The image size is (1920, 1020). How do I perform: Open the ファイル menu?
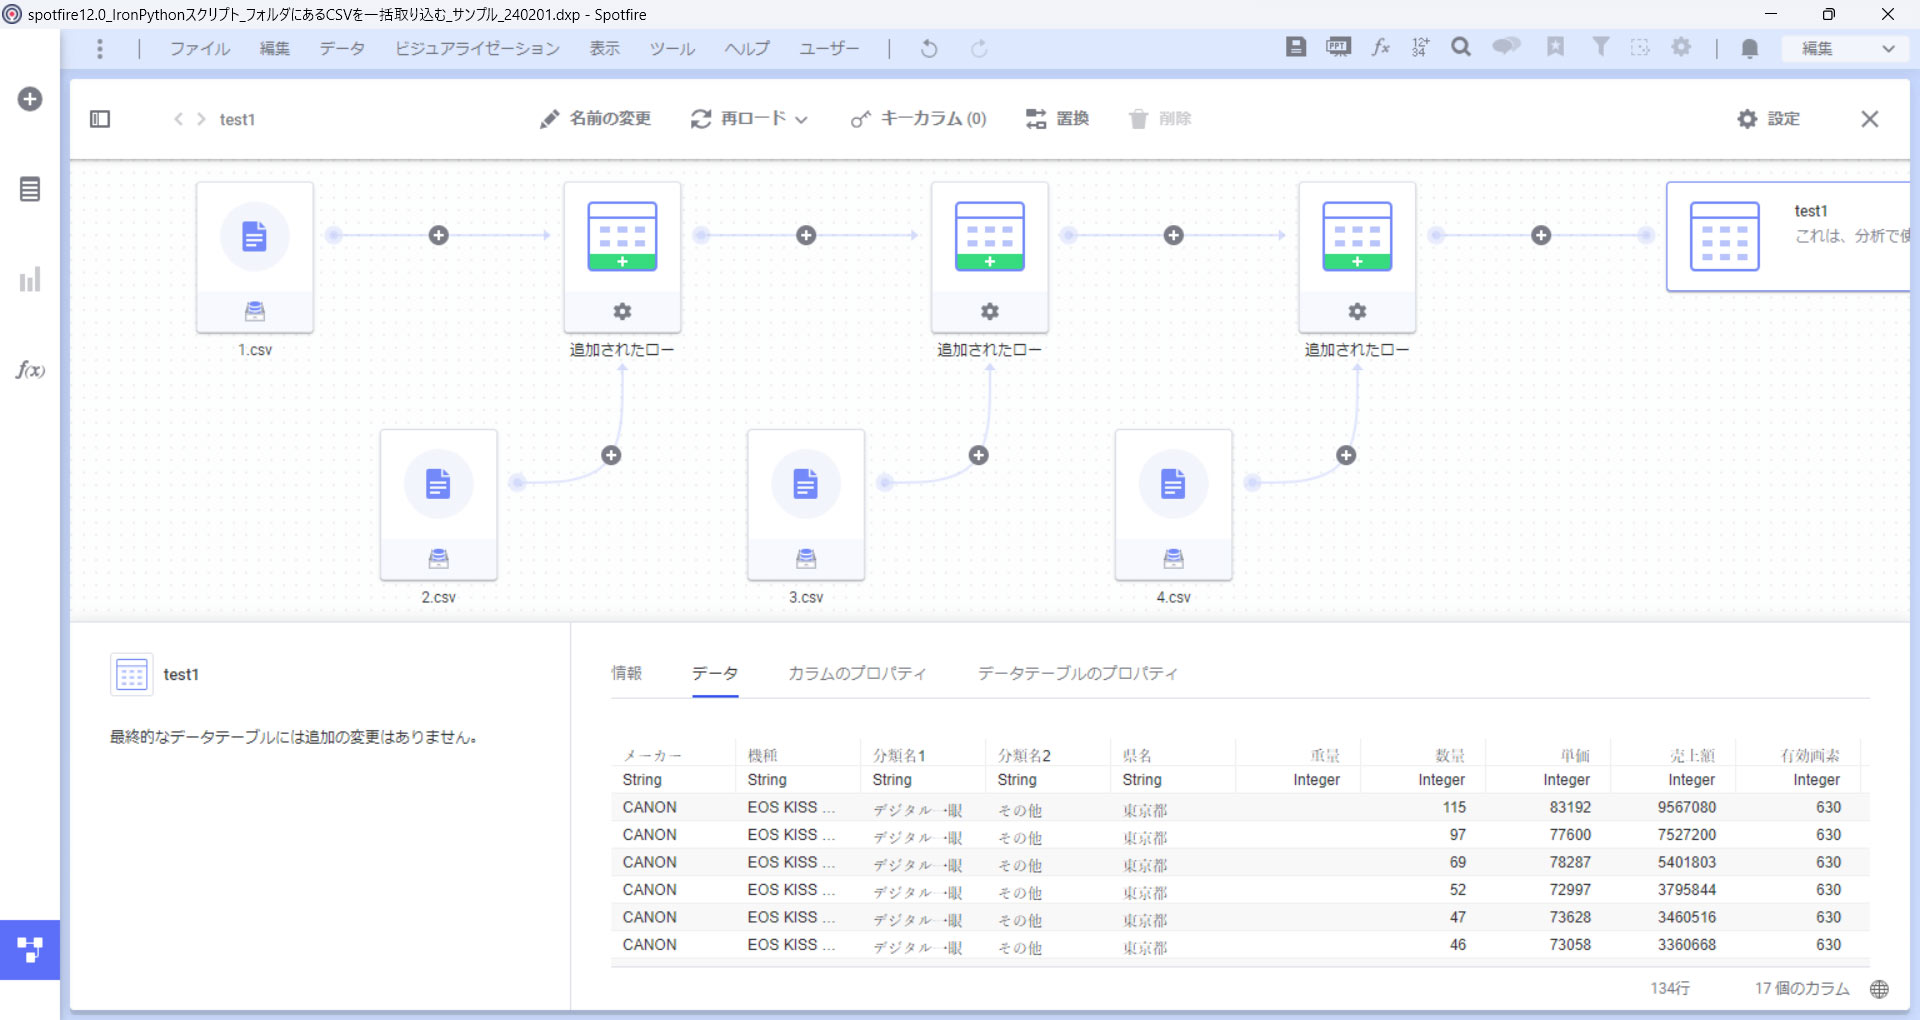pos(200,48)
